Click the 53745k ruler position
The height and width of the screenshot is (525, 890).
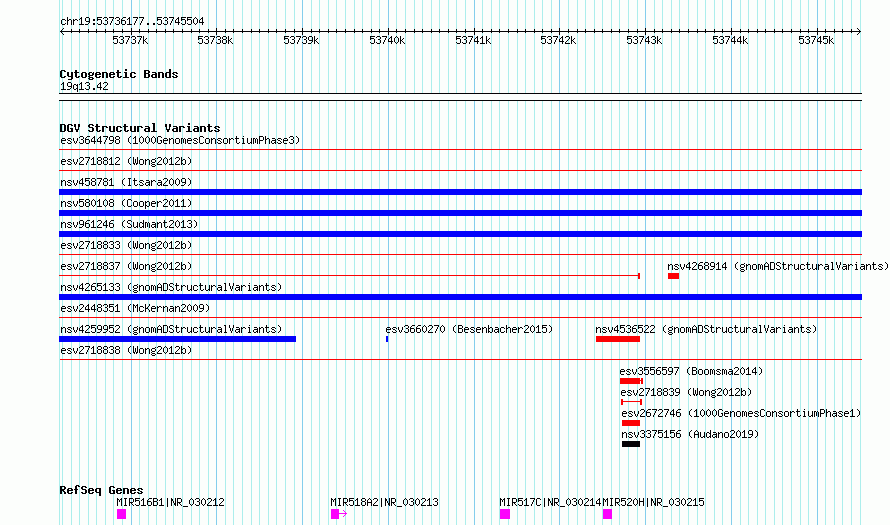816,40
